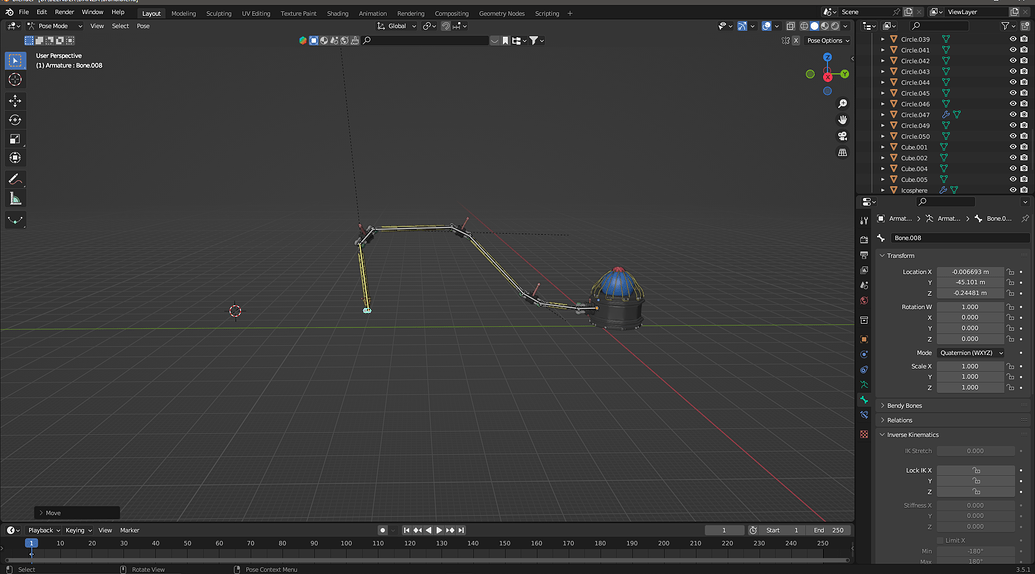Switch to the Shading workspace tab
Viewport: 1035px width, 574px height.
(337, 13)
